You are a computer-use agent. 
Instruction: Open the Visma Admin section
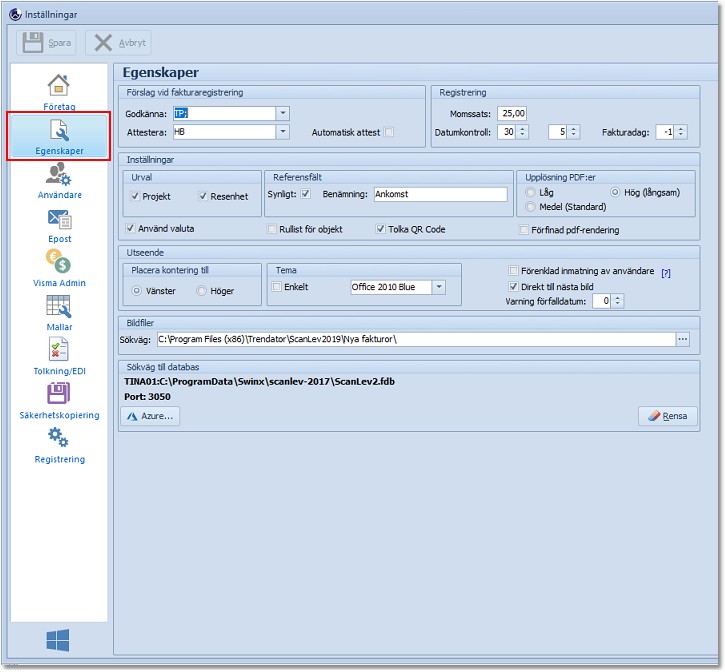click(x=59, y=267)
